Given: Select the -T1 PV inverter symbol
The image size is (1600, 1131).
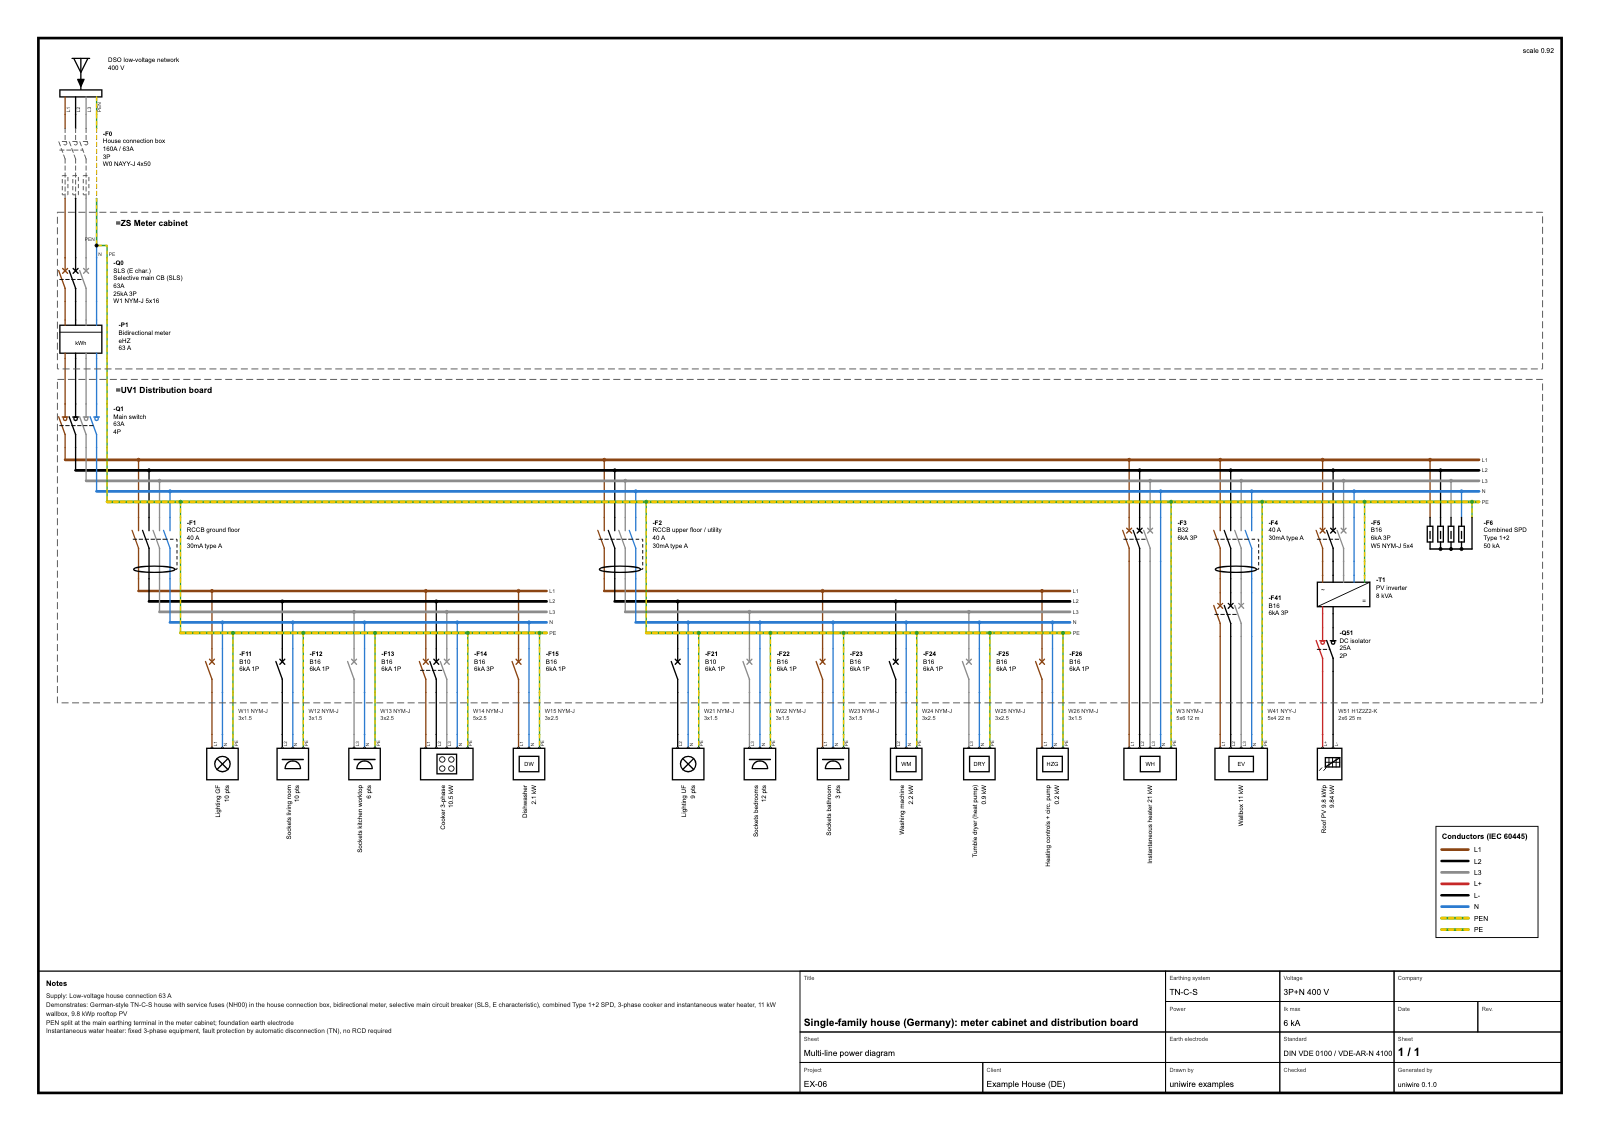Looking at the screenshot, I should click(x=1343, y=595).
